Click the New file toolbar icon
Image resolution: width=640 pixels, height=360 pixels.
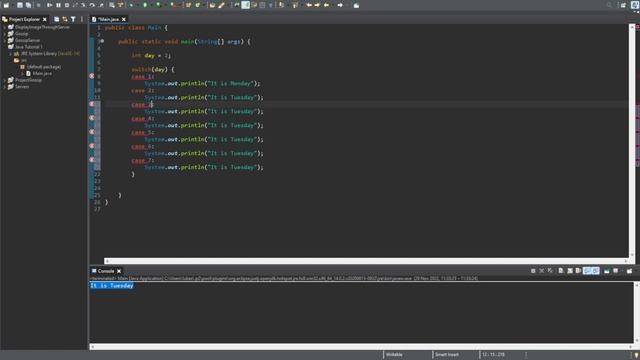[6, 5]
